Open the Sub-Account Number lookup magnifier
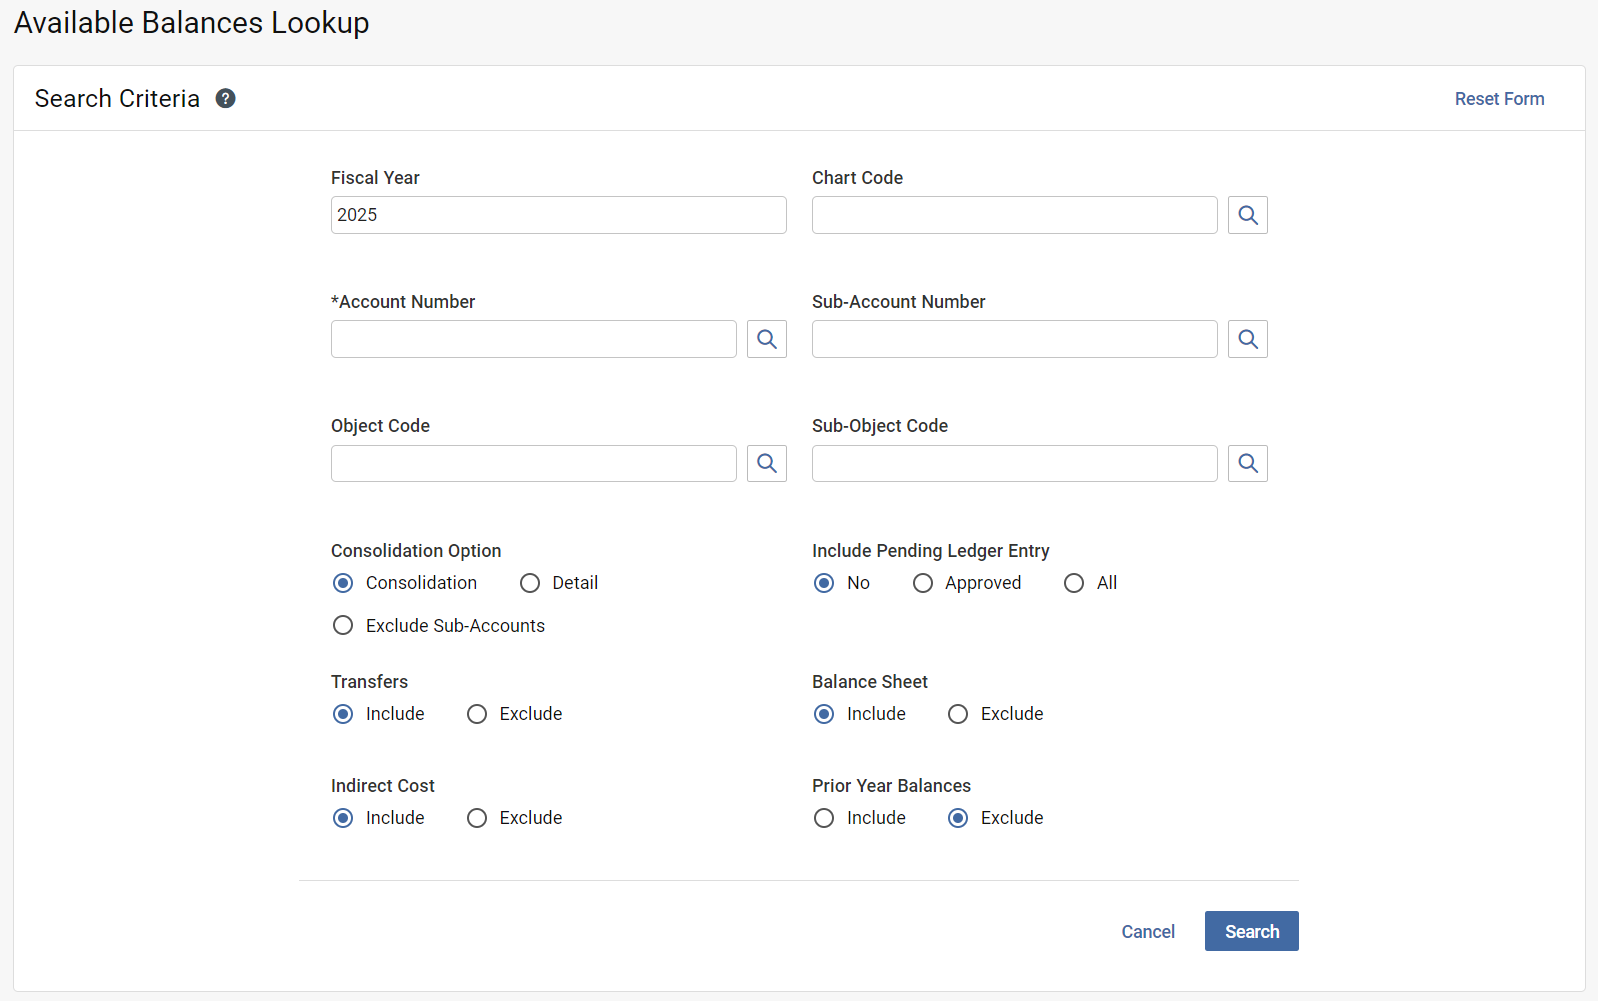 pos(1248,339)
